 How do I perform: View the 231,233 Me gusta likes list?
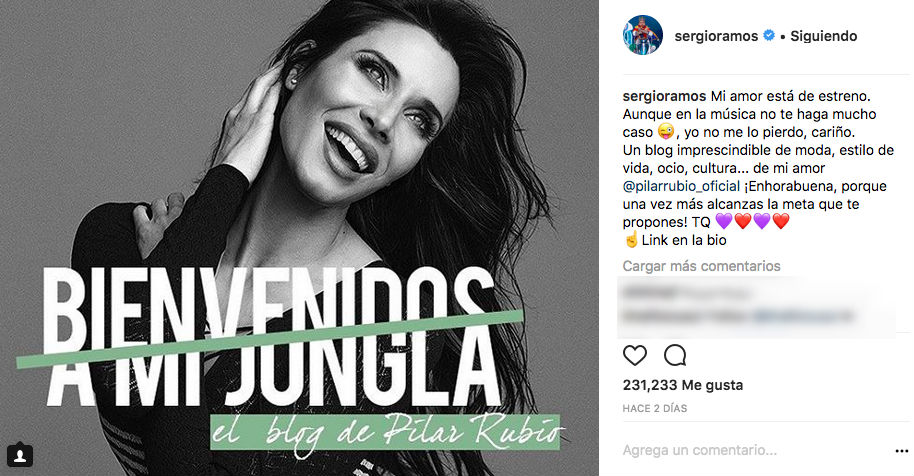[x=683, y=385]
